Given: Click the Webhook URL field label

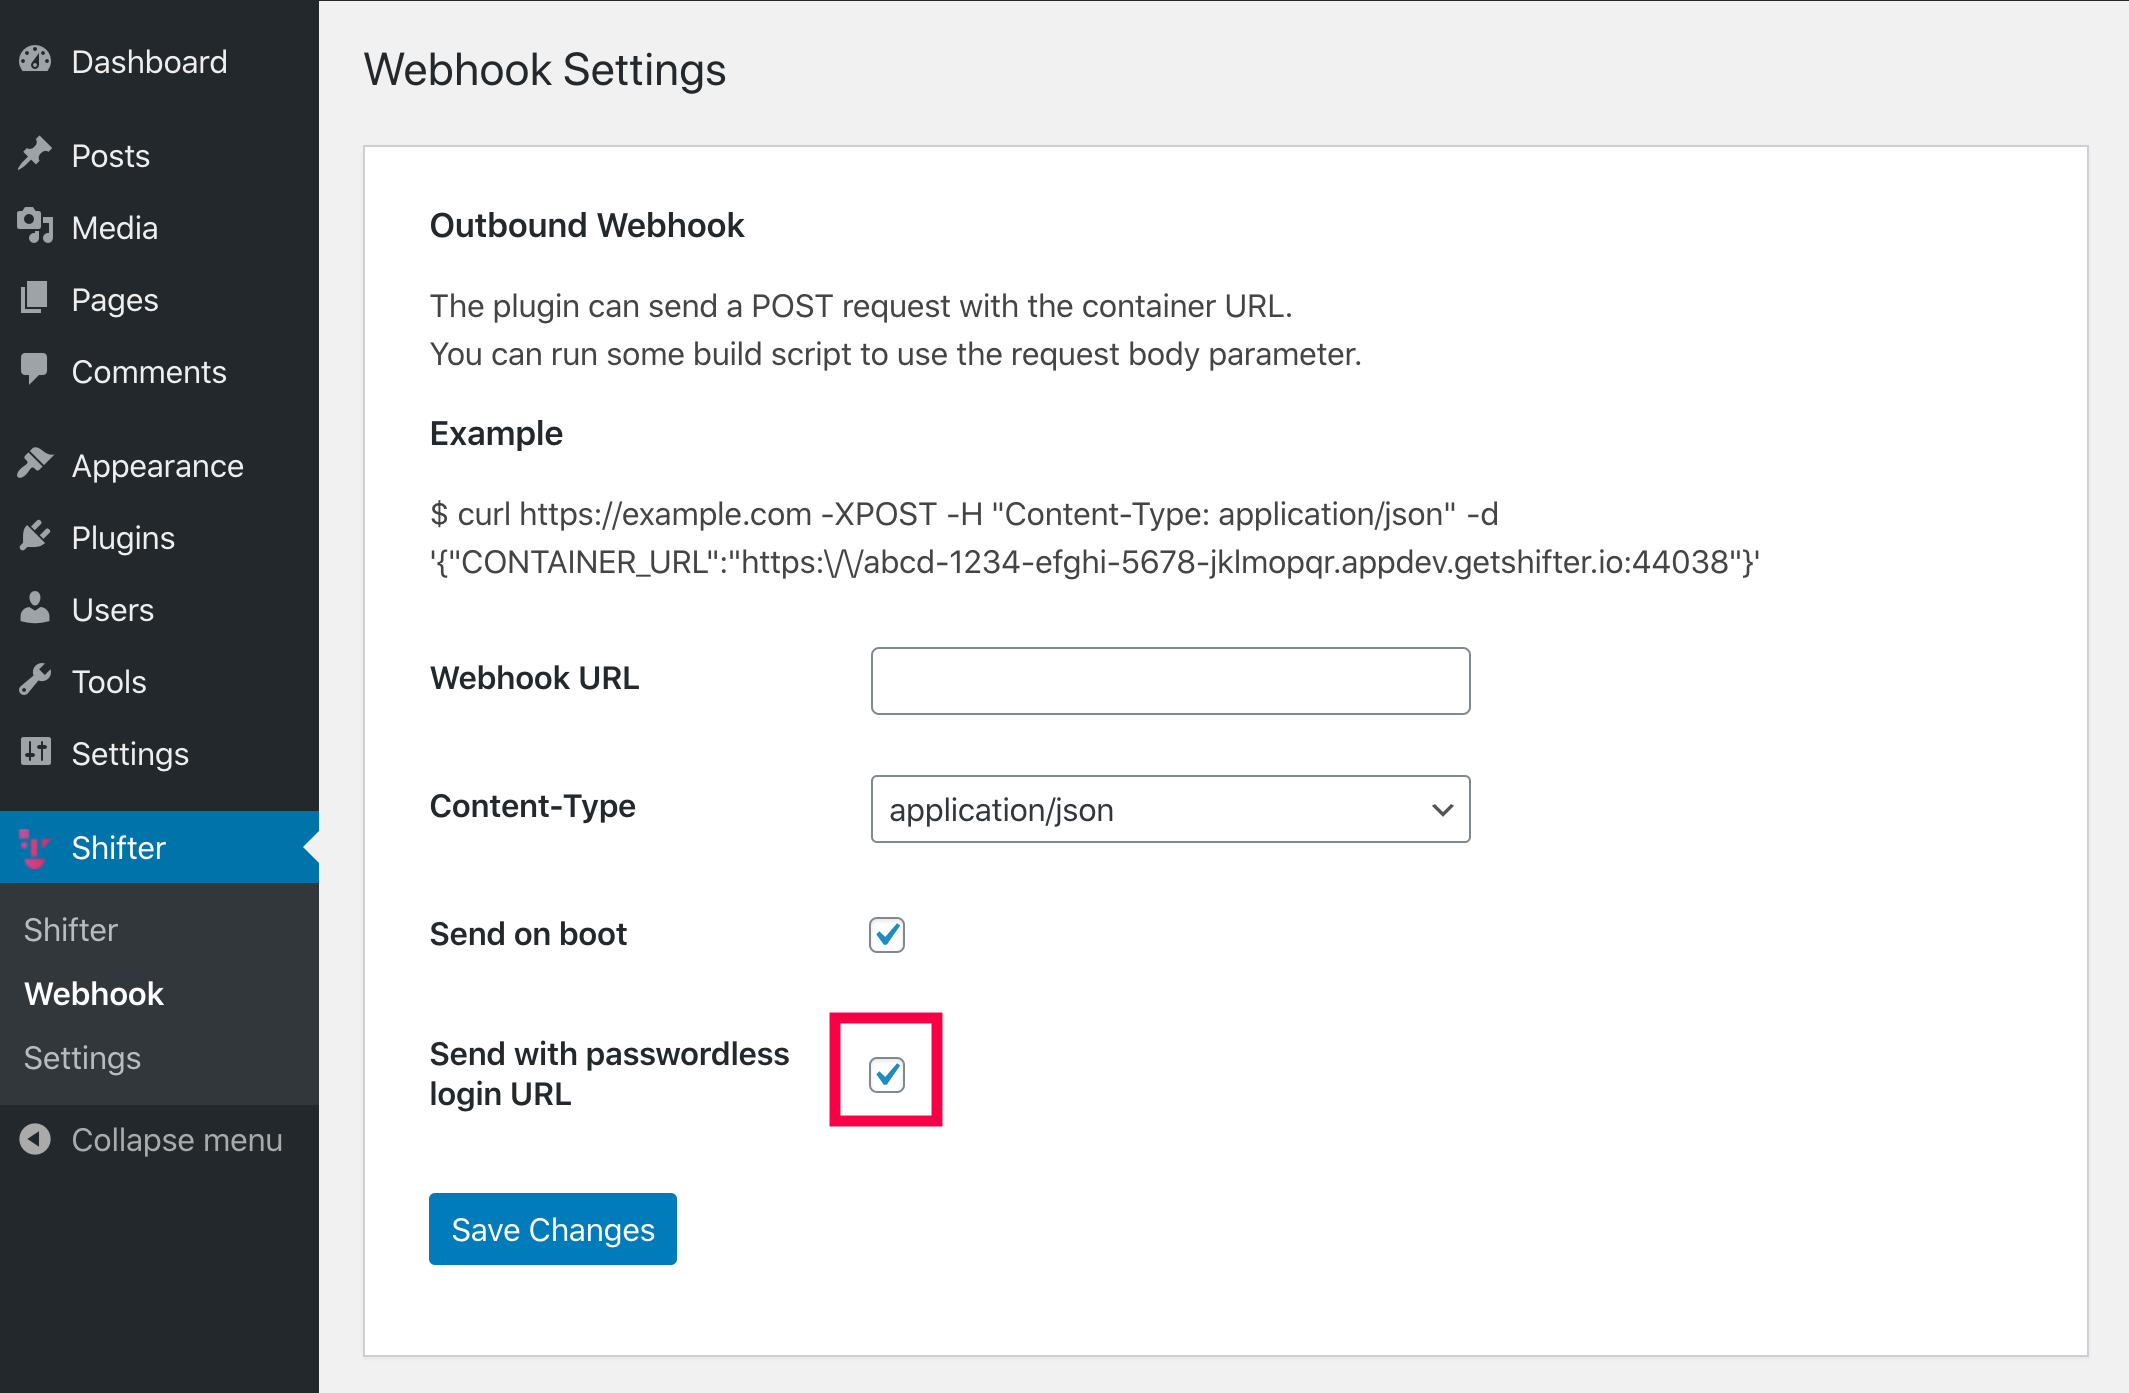Looking at the screenshot, I should point(535,678).
